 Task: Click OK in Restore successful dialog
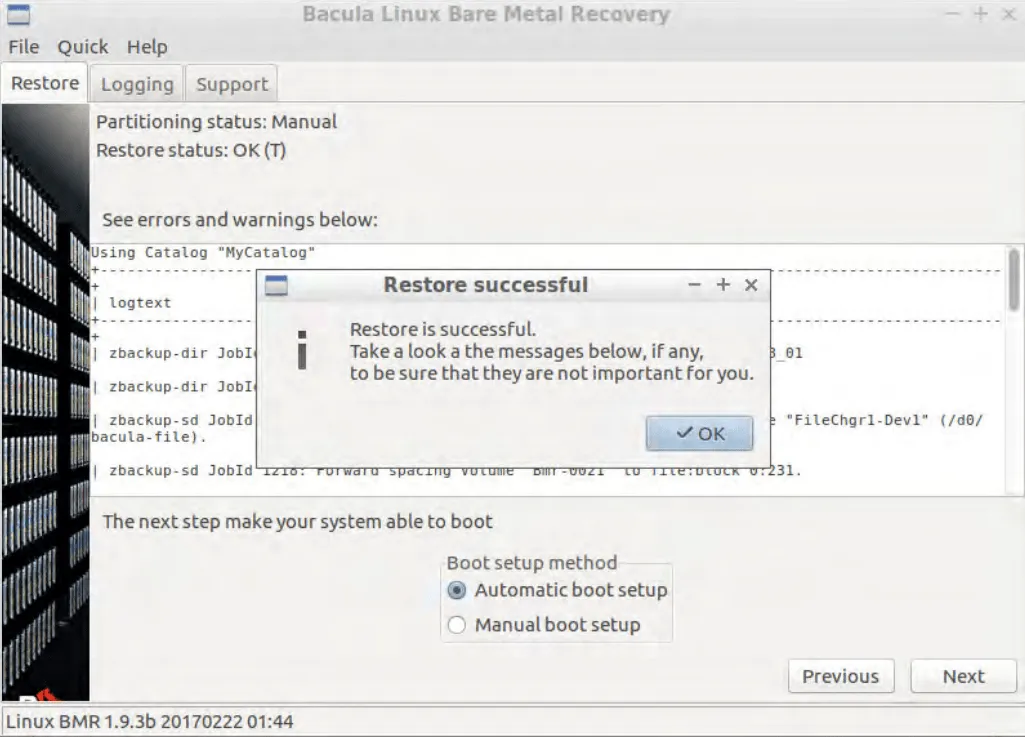[699, 434]
